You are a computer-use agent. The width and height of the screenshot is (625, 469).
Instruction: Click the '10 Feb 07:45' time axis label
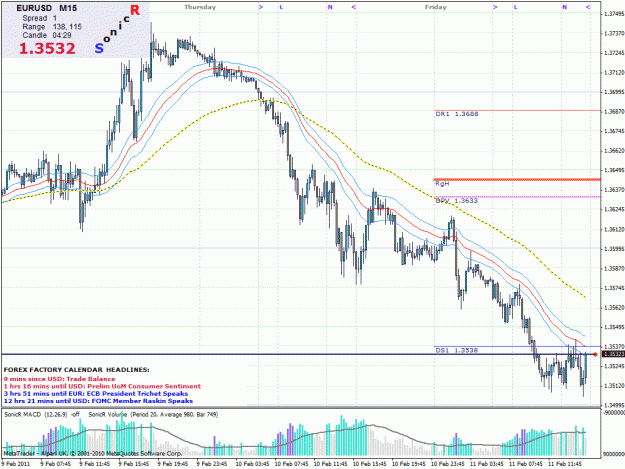291,464
